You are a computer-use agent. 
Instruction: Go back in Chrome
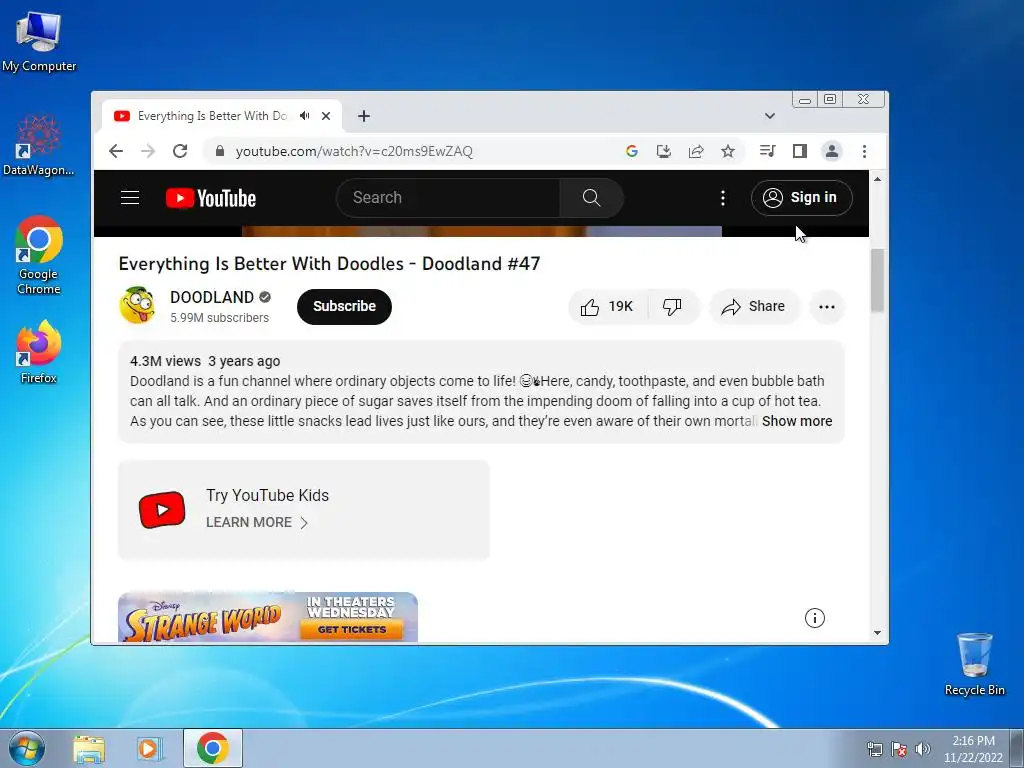[116, 152]
